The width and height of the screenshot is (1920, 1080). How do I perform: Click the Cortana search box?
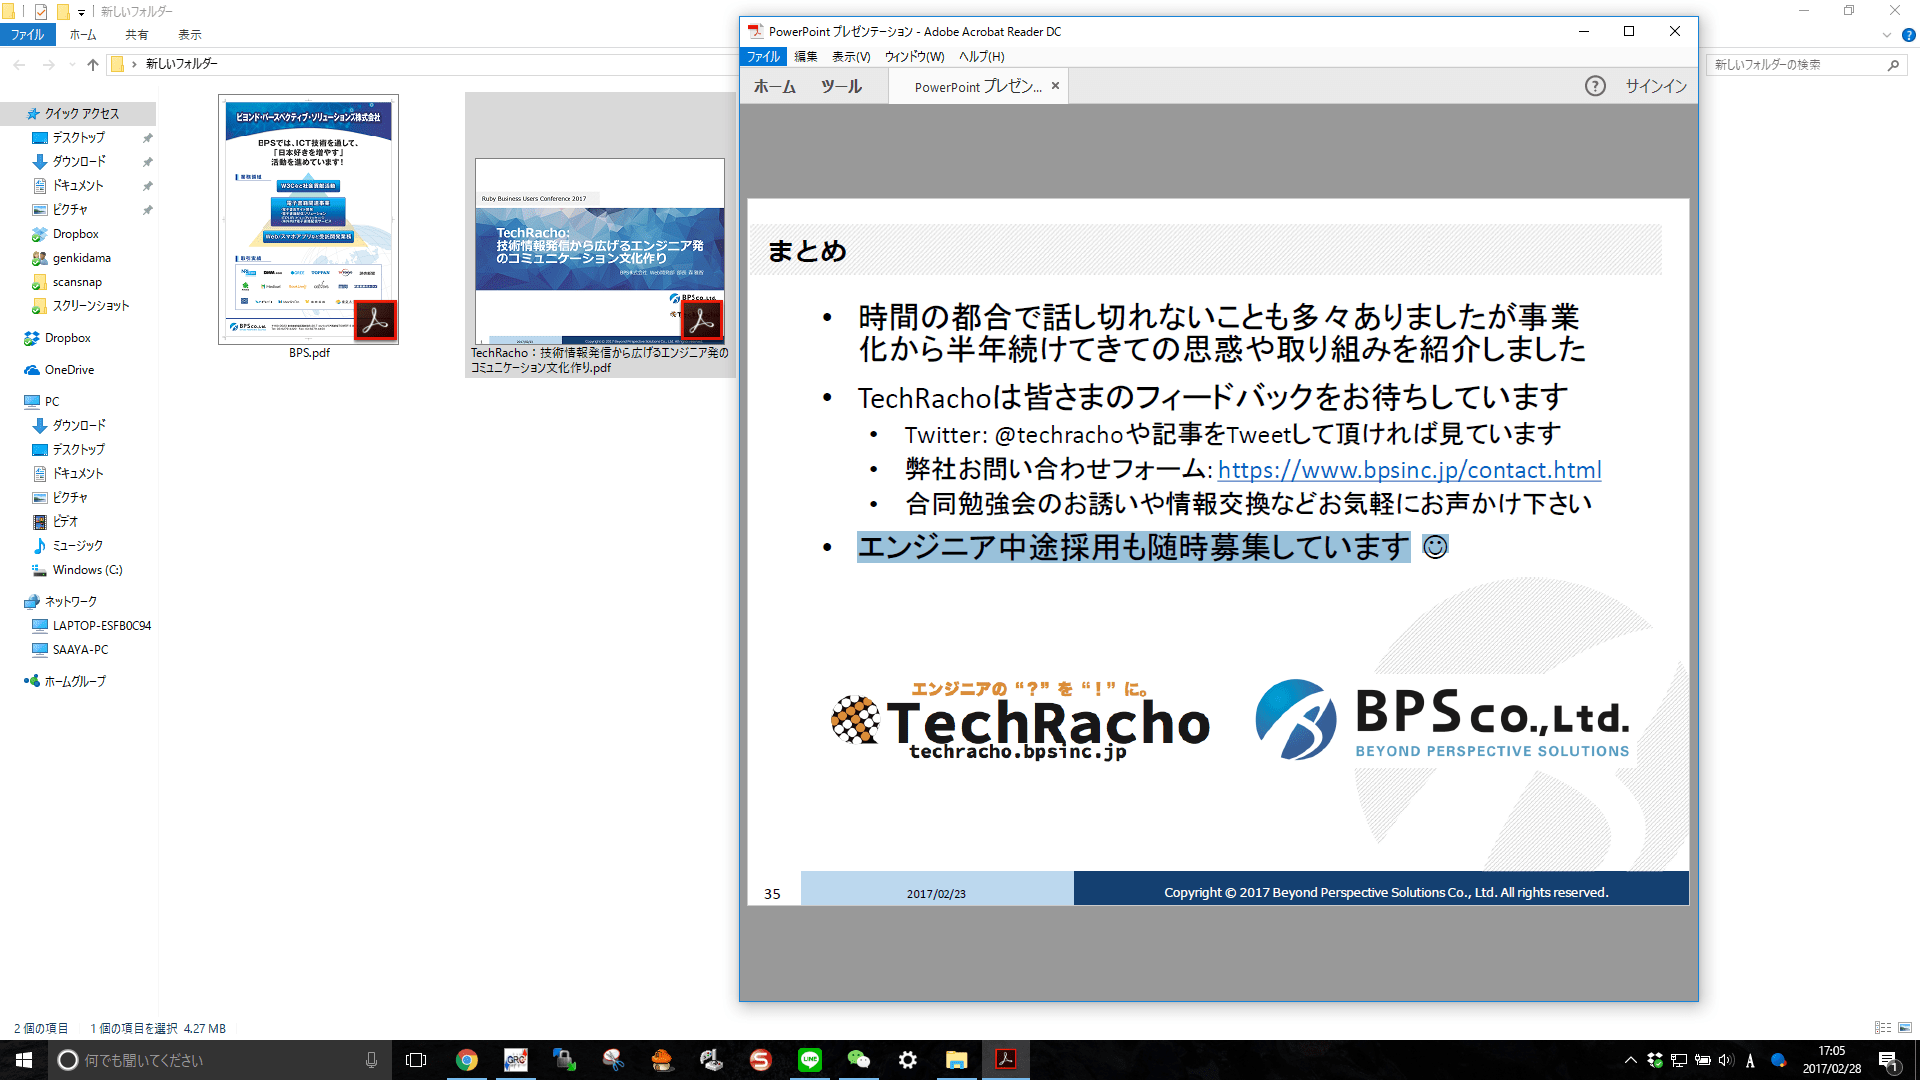pyautogui.click(x=218, y=1060)
